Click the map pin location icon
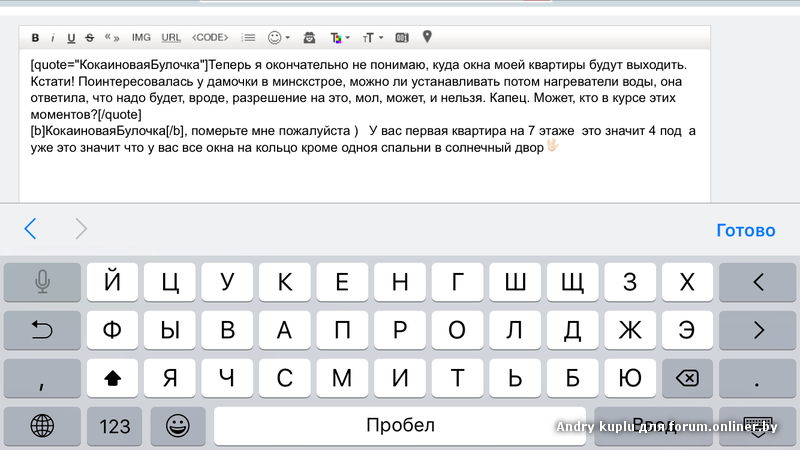 click(x=427, y=38)
